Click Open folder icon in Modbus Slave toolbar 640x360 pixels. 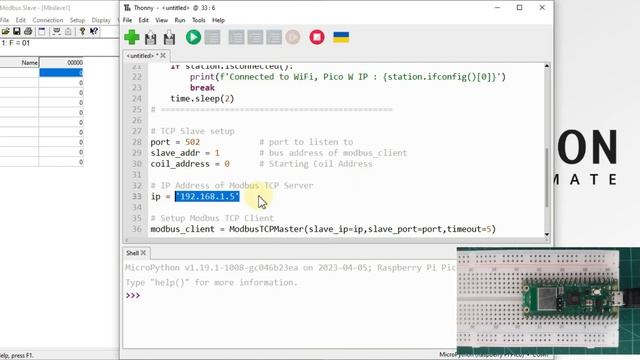click(x=5, y=31)
